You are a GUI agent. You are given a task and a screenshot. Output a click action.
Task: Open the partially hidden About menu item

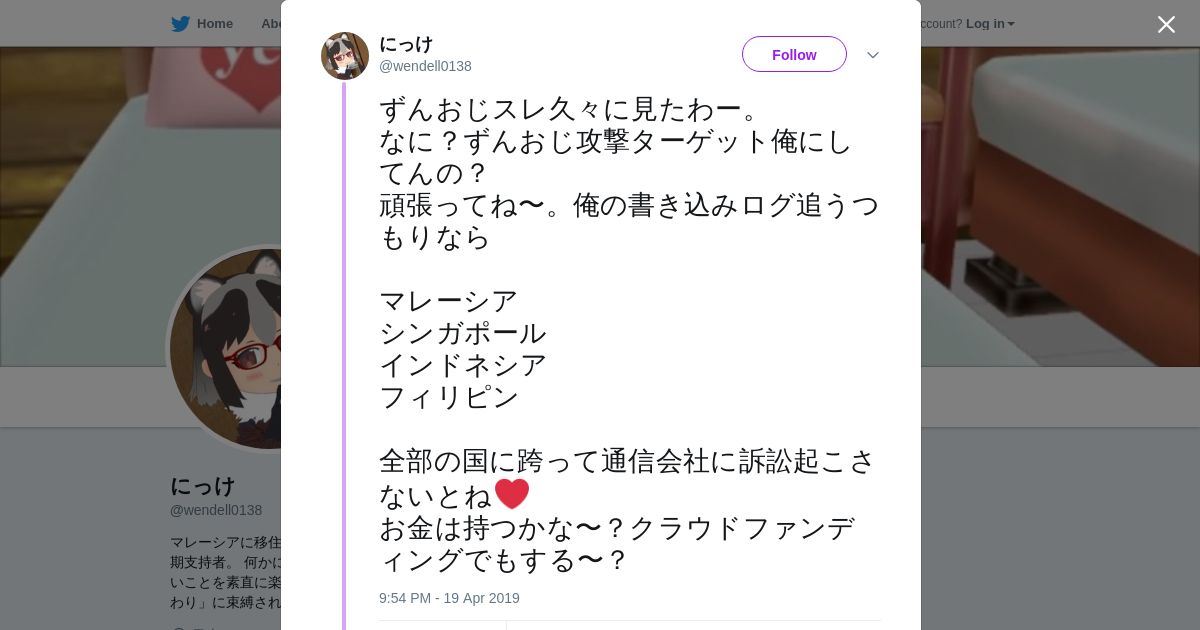click(271, 24)
